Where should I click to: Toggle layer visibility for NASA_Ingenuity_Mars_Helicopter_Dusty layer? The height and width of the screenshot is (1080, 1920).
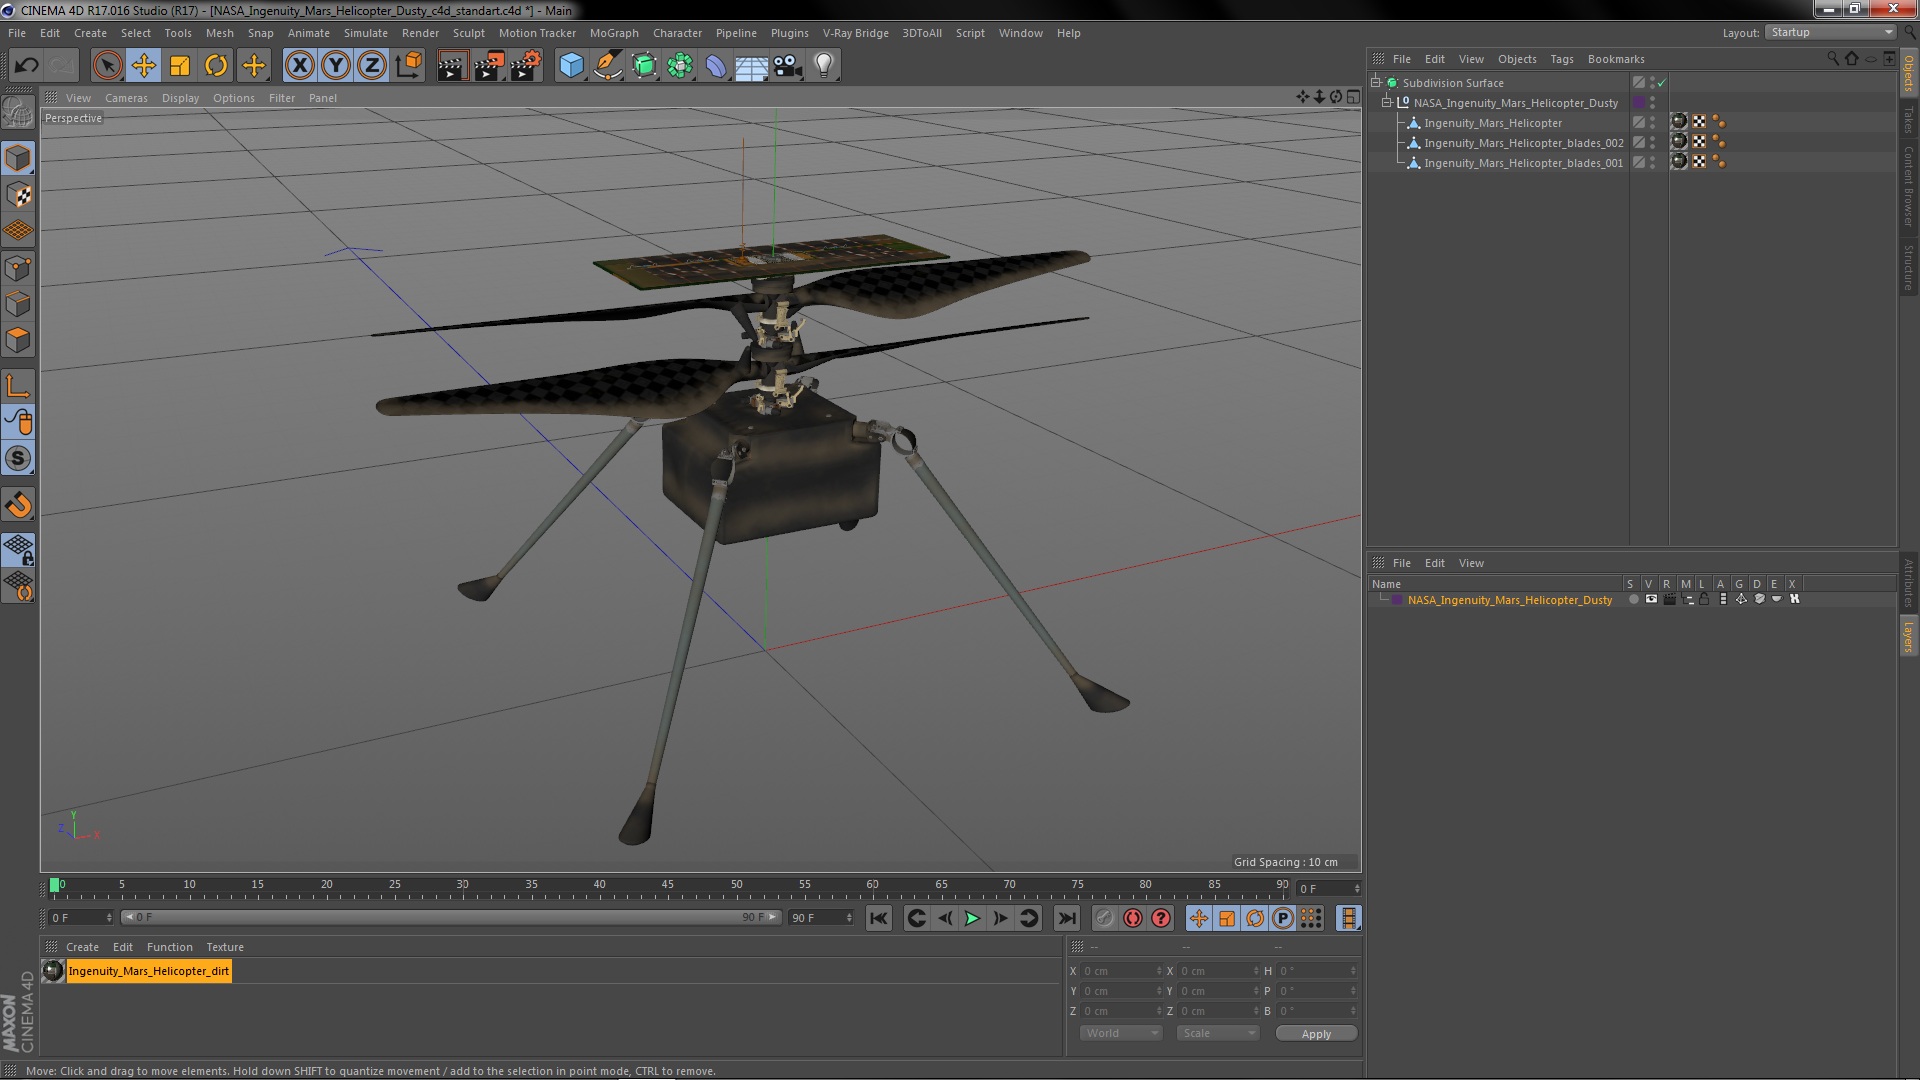(1651, 600)
